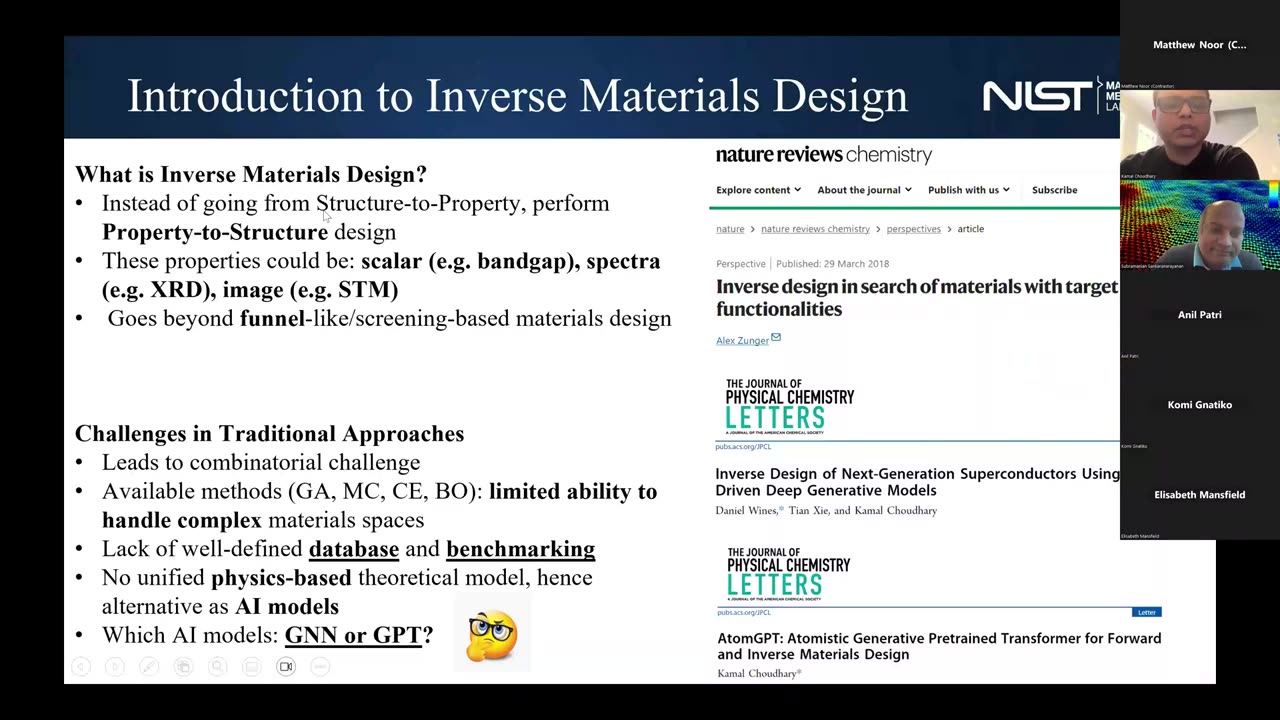This screenshot has width=1280, height=720.
Task: Expand the Publish with us dropdown
Action: tap(968, 190)
